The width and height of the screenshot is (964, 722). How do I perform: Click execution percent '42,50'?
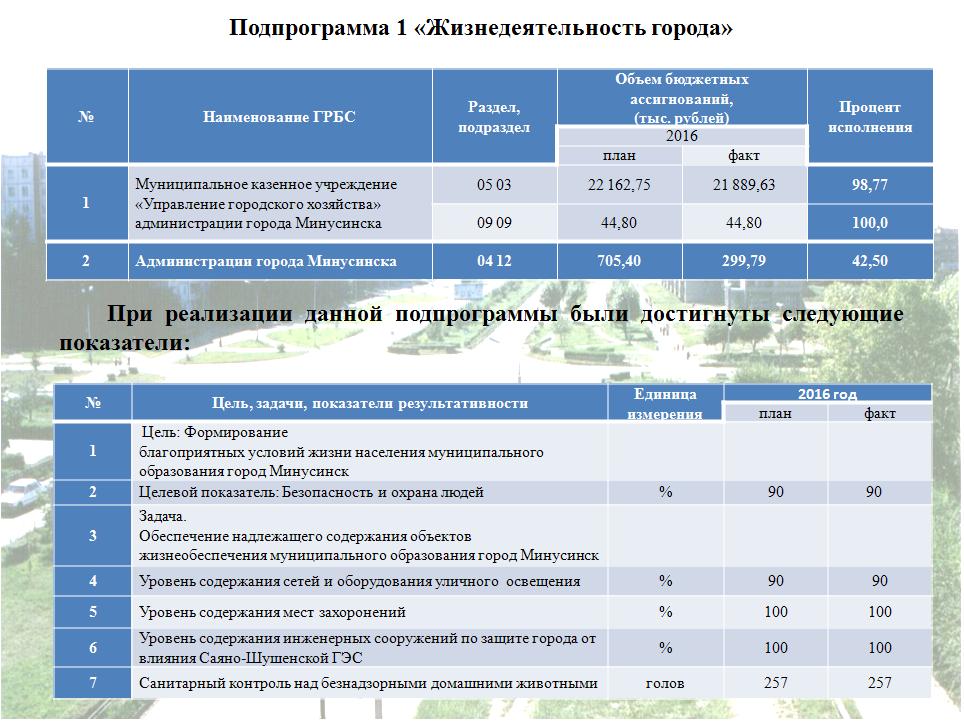pyautogui.click(x=870, y=261)
